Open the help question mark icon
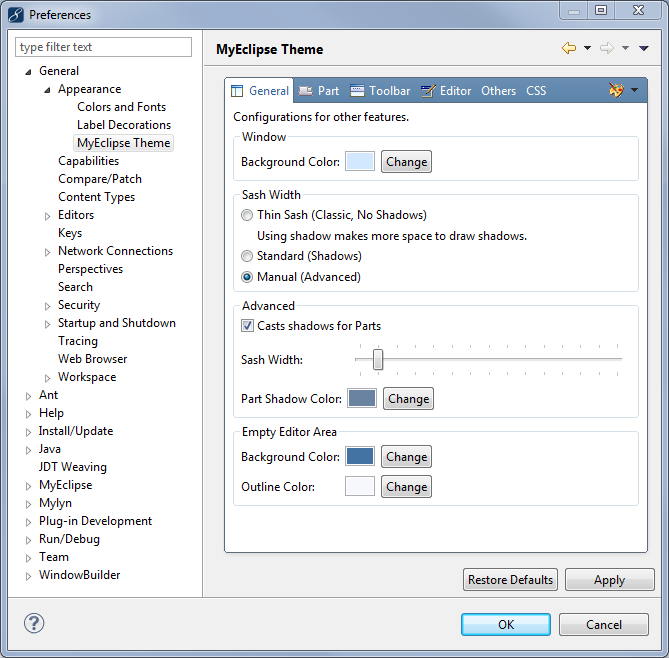Viewport: 669px width, 658px height. pyautogui.click(x=34, y=623)
